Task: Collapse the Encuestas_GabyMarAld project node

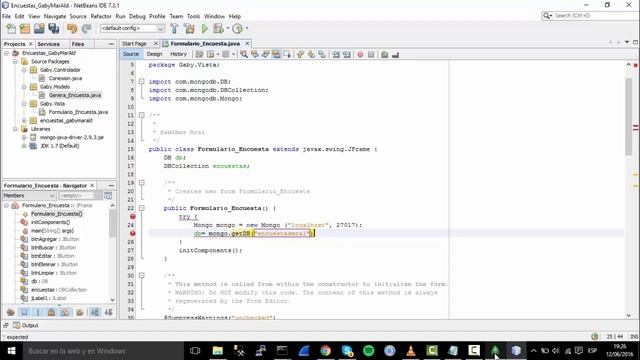Action: 7,53
